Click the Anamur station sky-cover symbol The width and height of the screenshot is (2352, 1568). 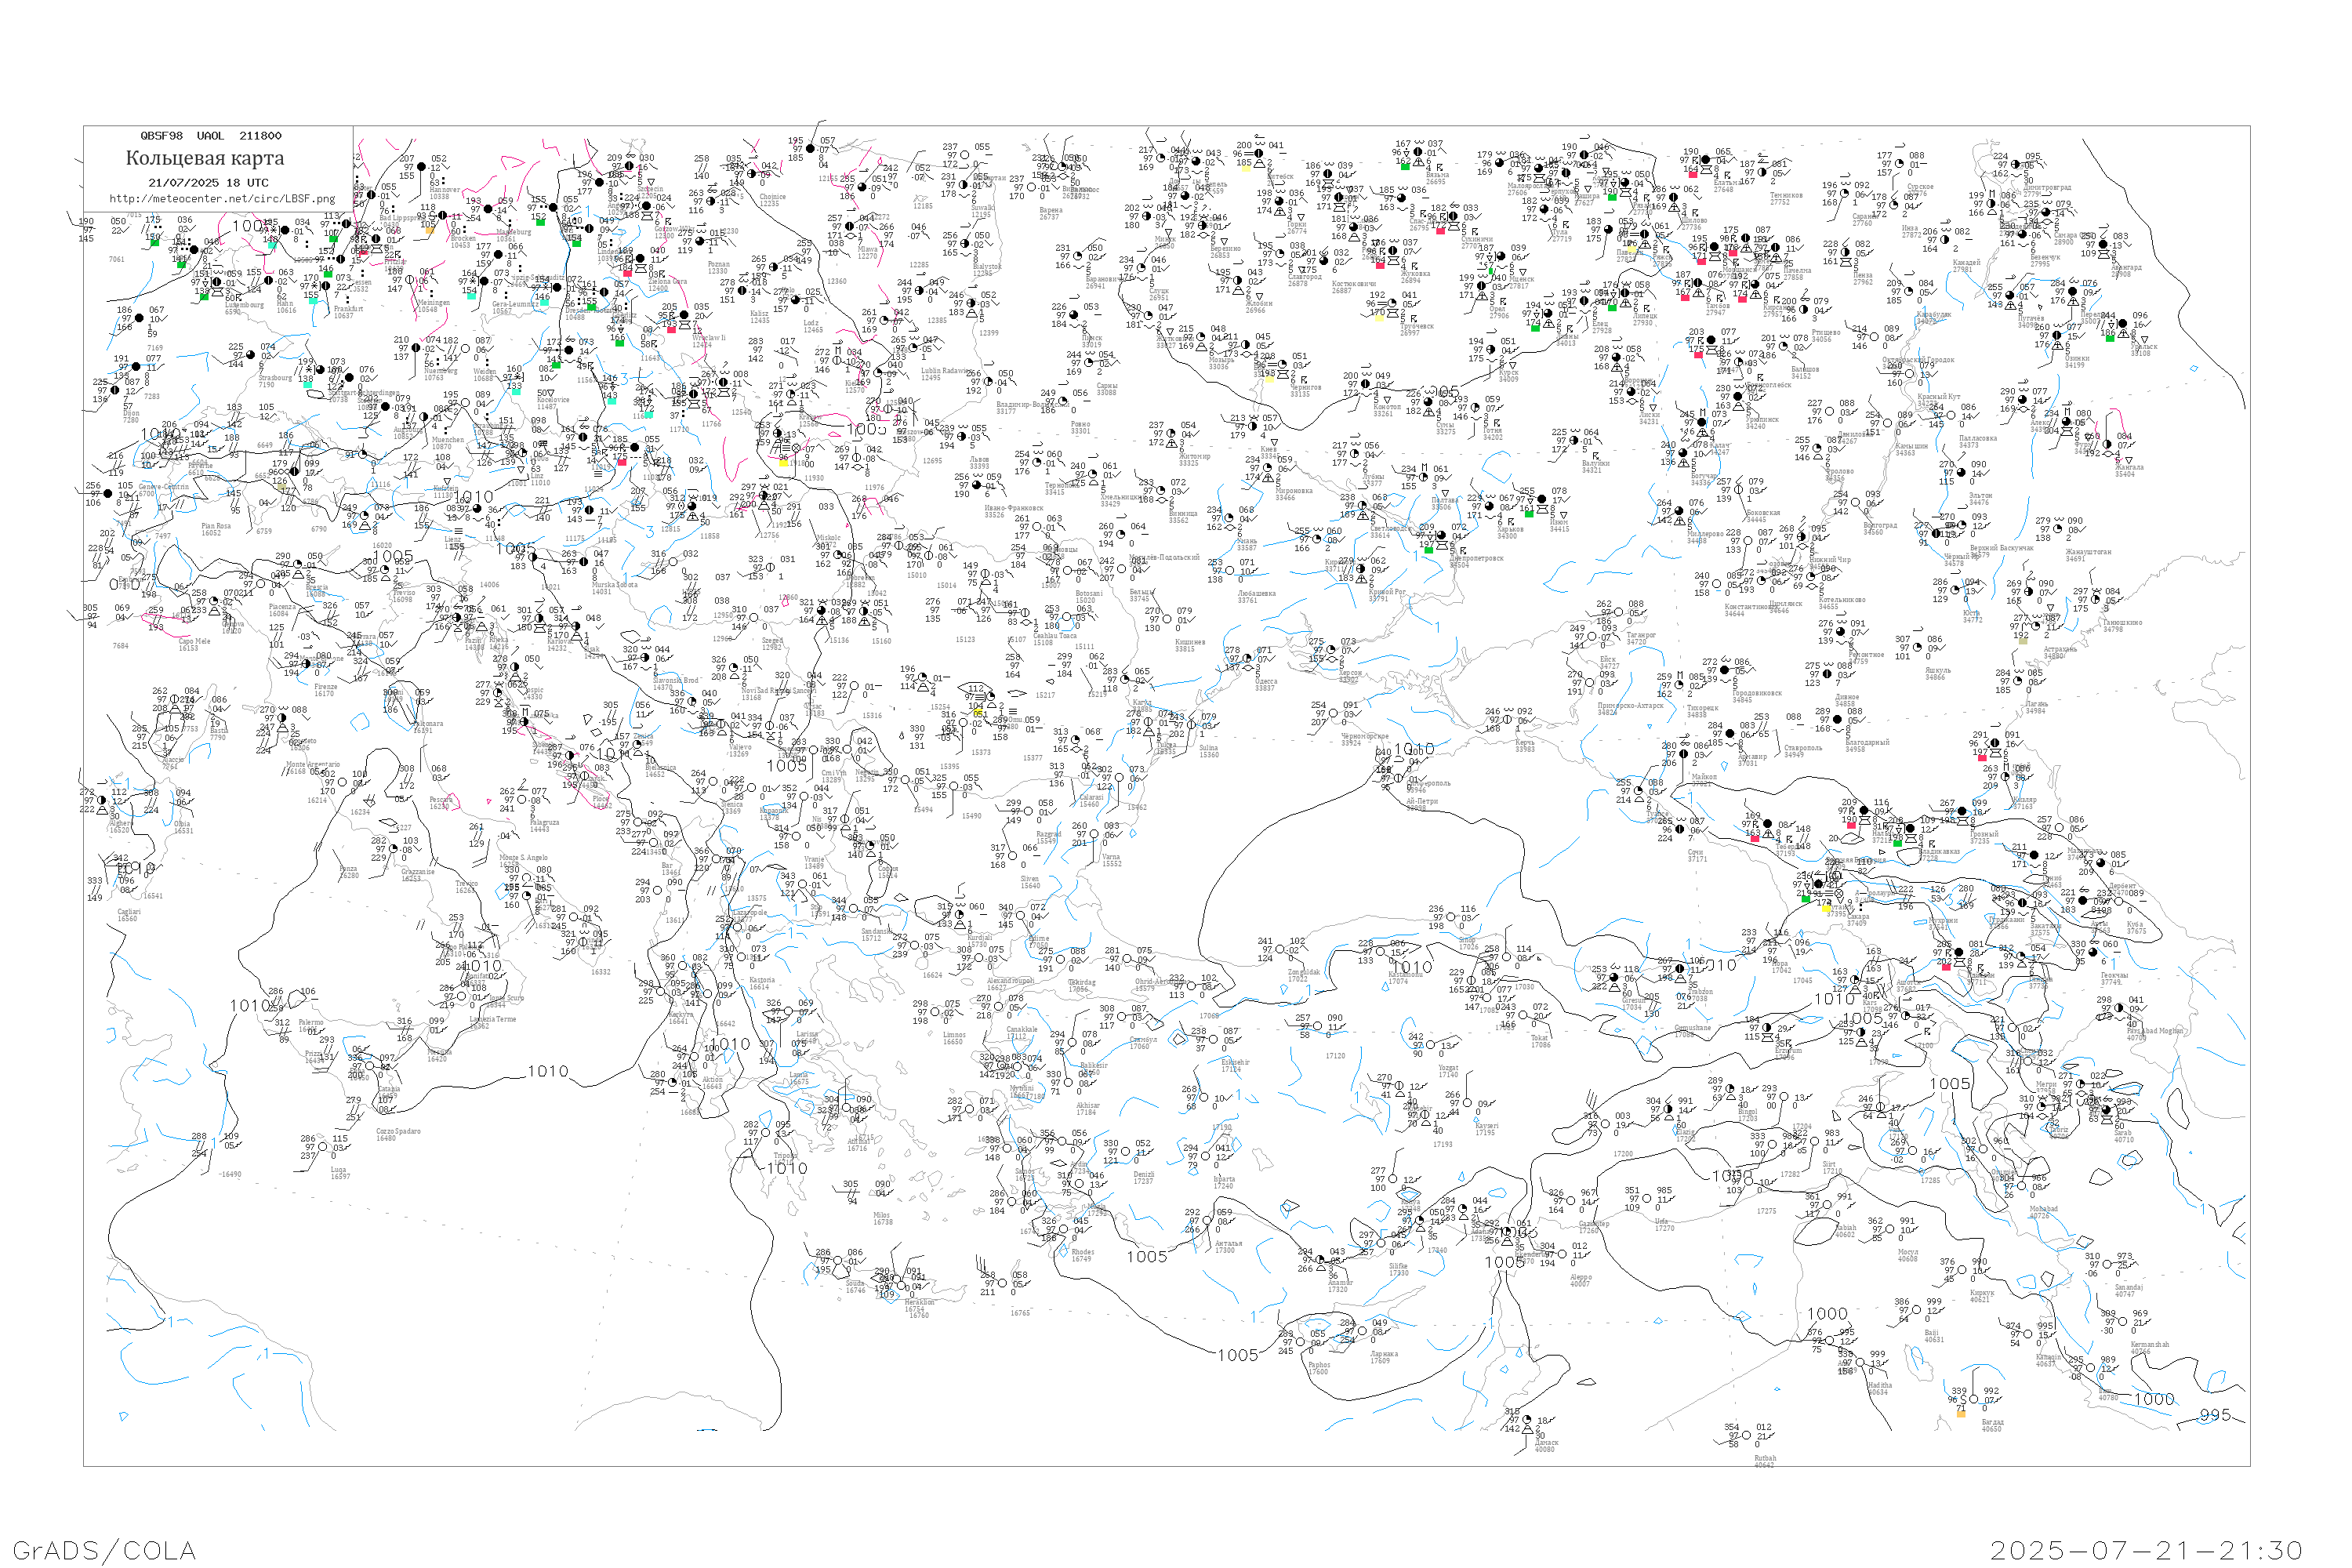pyautogui.click(x=1320, y=1261)
